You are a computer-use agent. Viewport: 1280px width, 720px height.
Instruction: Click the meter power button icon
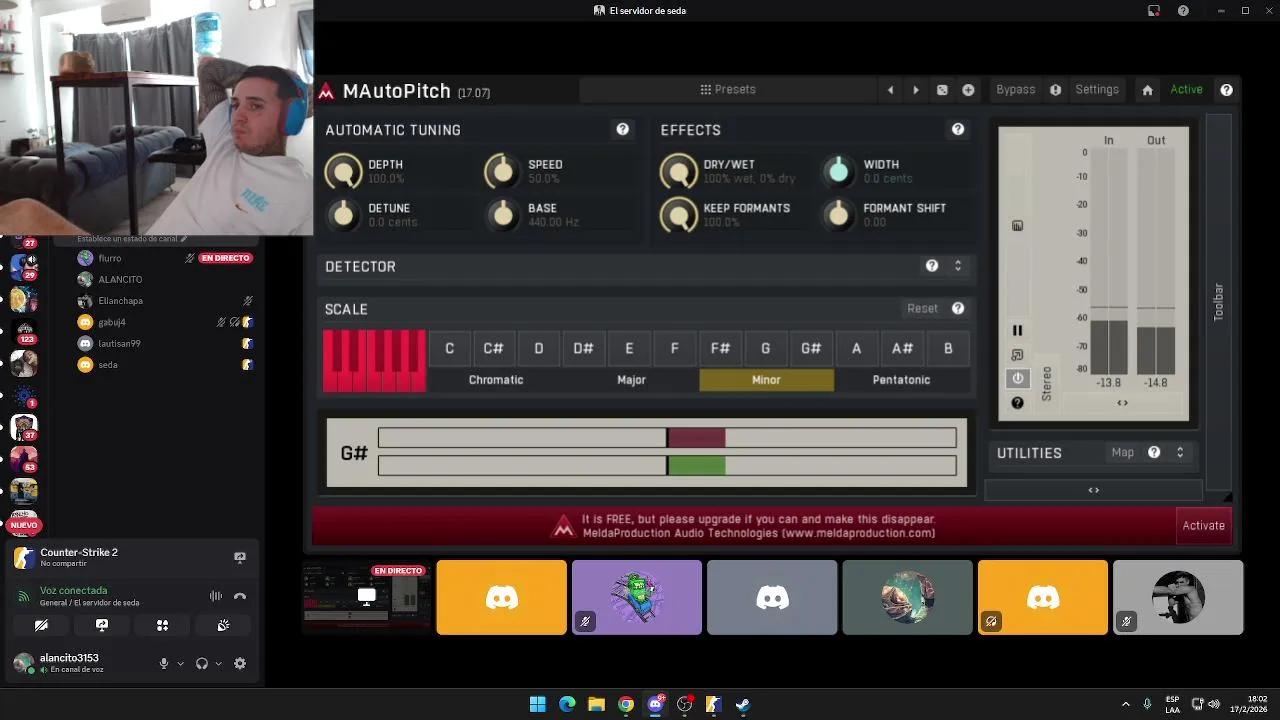point(1017,379)
